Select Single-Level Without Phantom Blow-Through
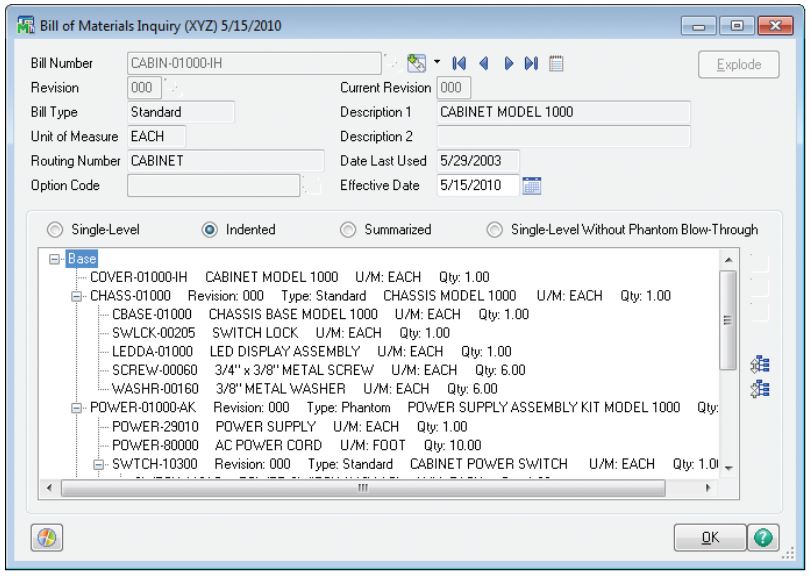The height and width of the screenshot is (581, 811). [496, 229]
